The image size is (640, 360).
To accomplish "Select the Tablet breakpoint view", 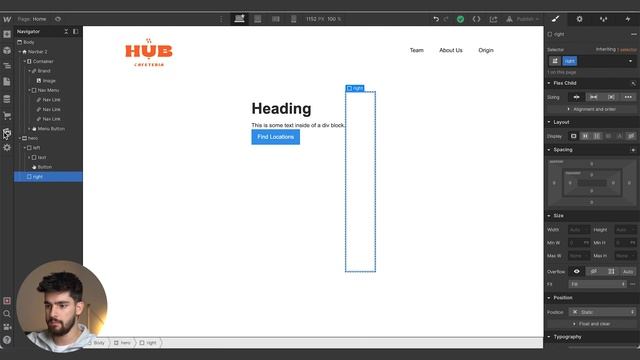I will pos(258,19).
